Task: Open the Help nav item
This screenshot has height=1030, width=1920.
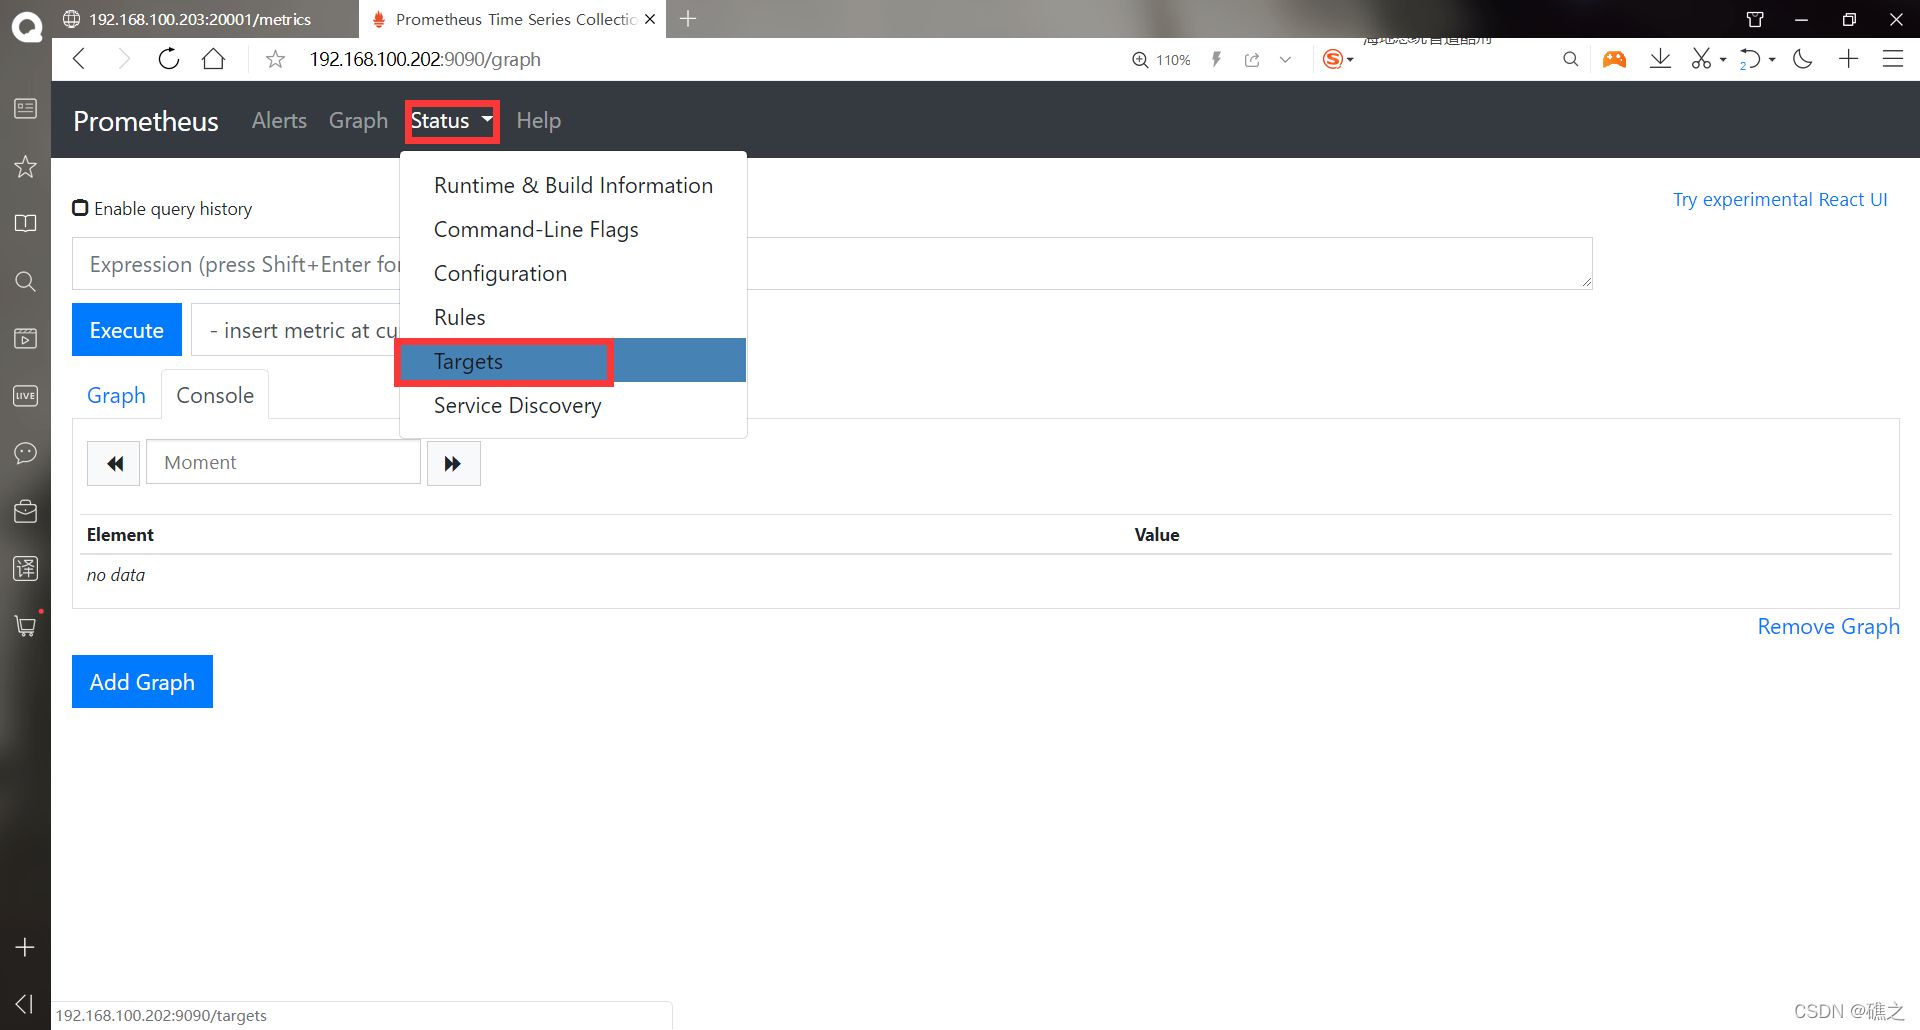Action: 538,121
